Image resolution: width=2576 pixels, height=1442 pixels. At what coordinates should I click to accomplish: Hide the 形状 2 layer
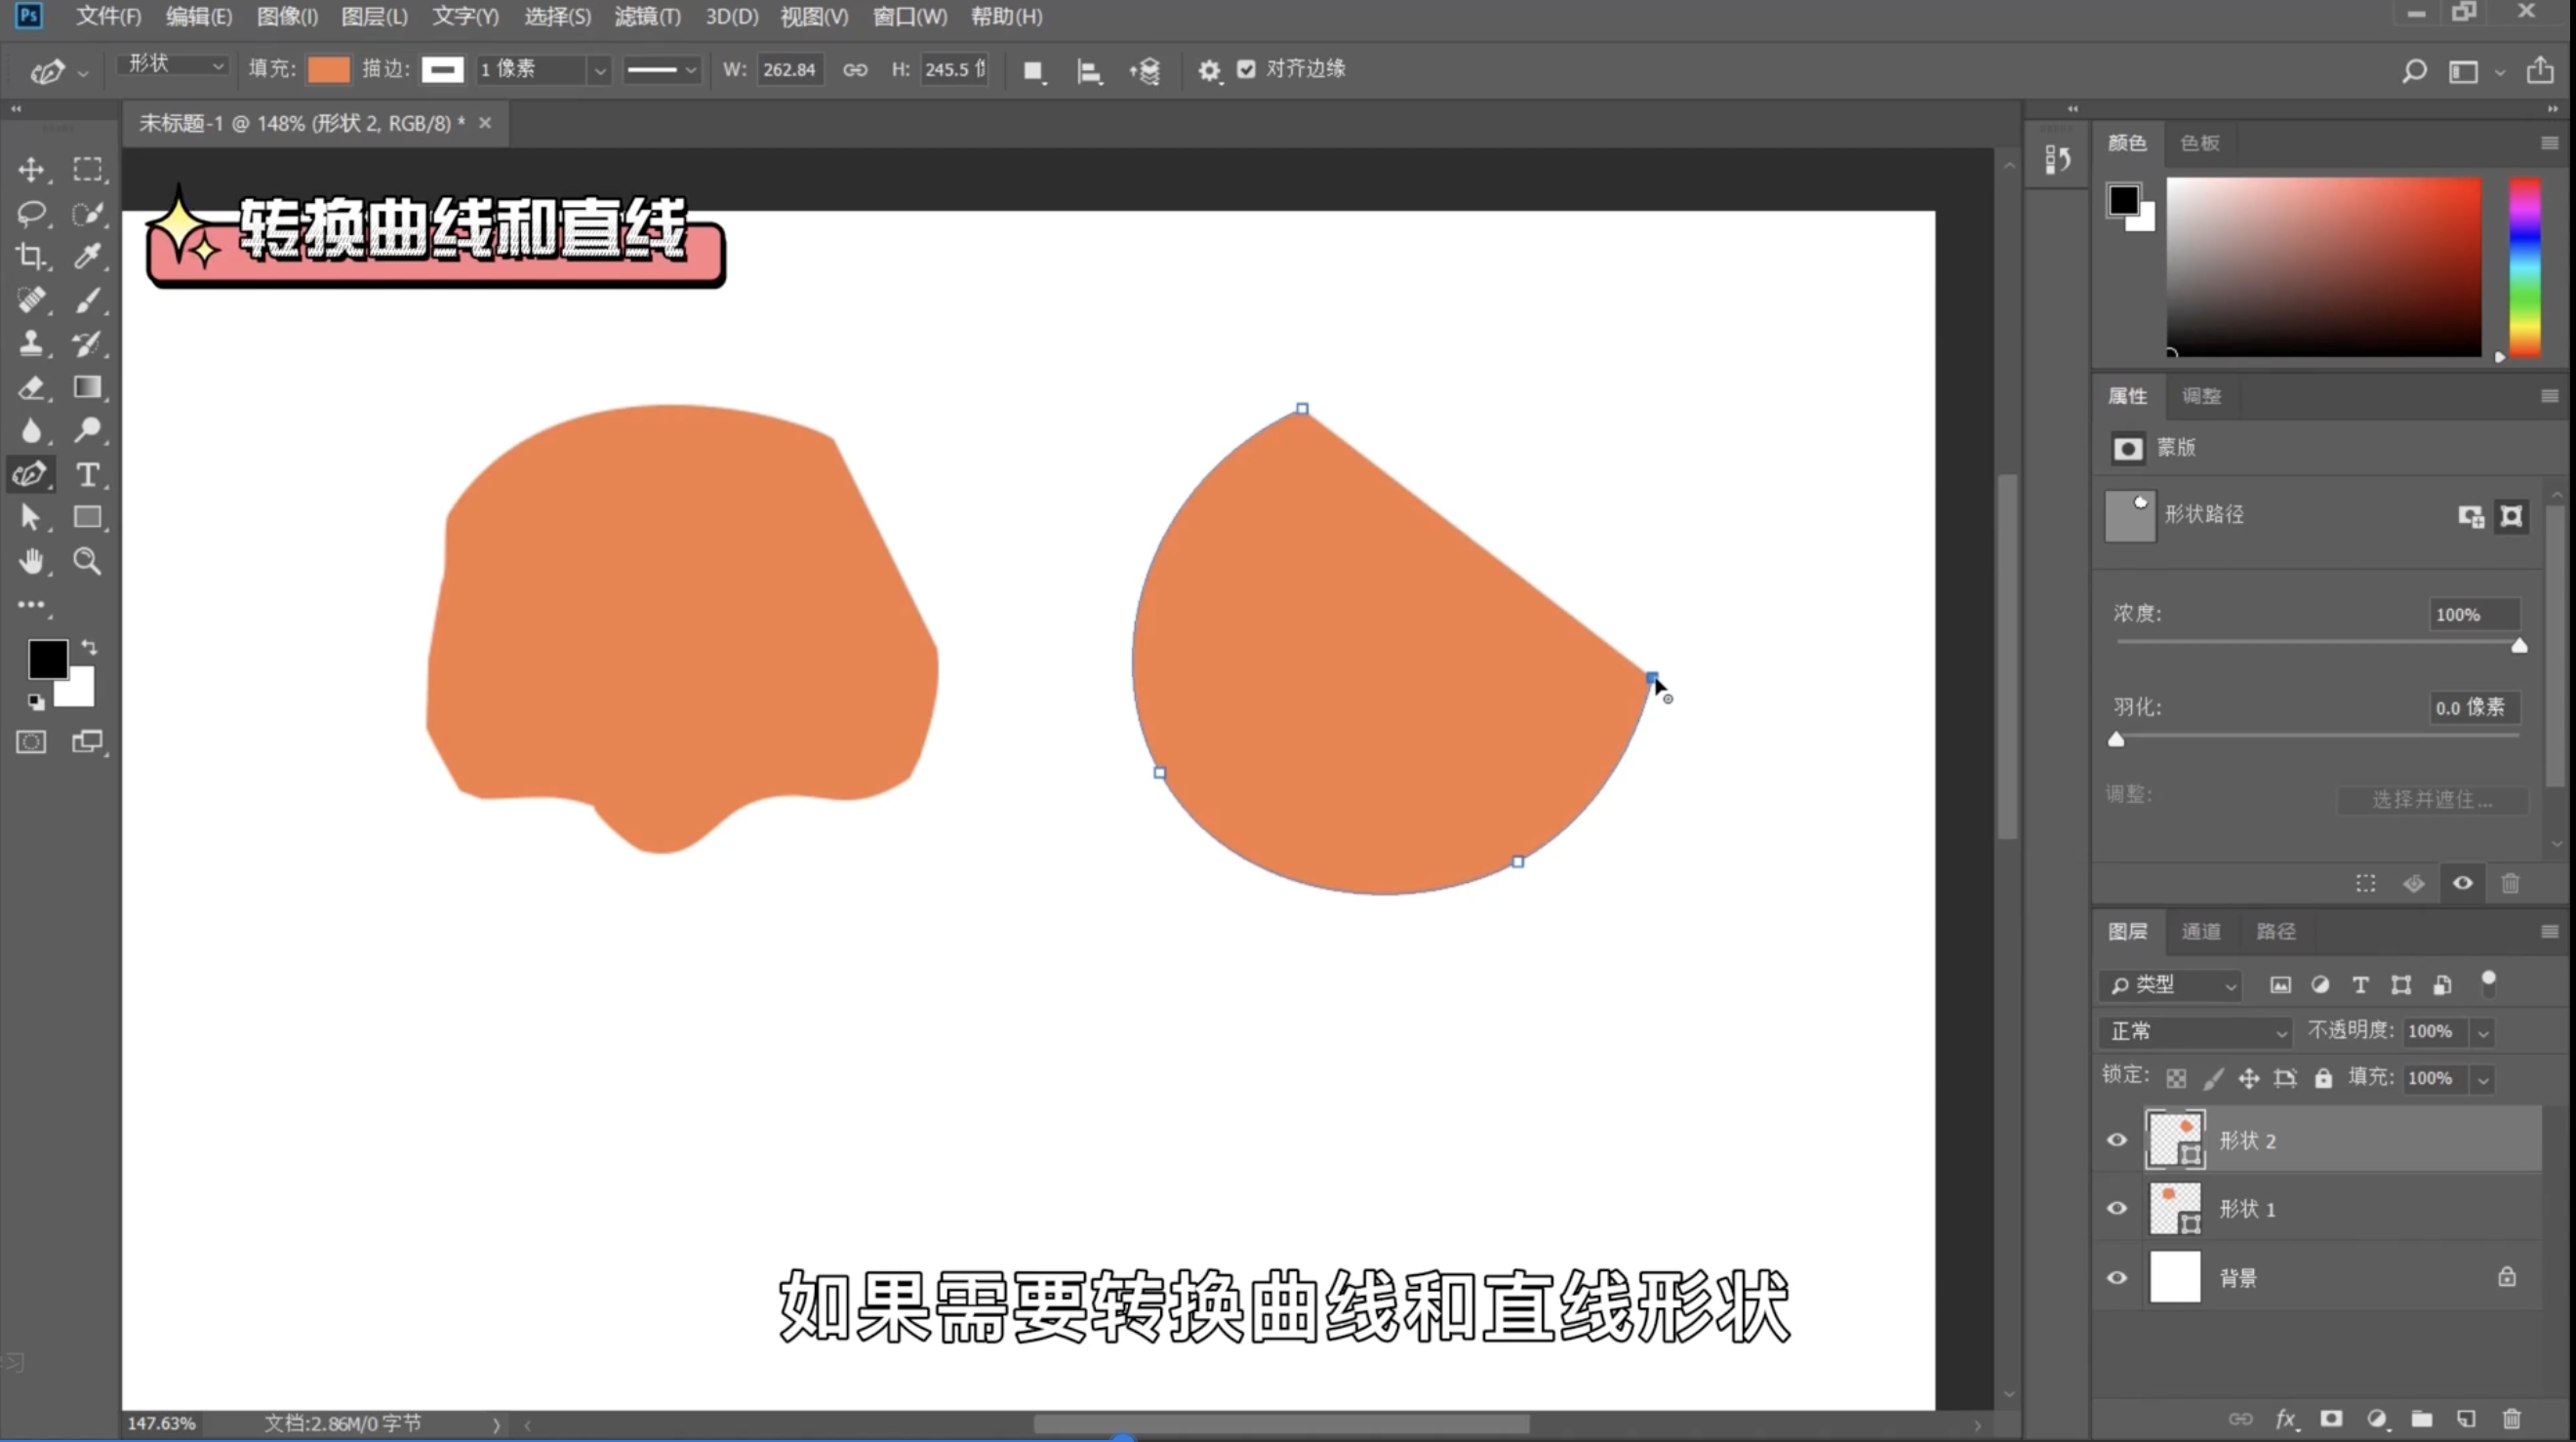(x=2117, y=1140)
